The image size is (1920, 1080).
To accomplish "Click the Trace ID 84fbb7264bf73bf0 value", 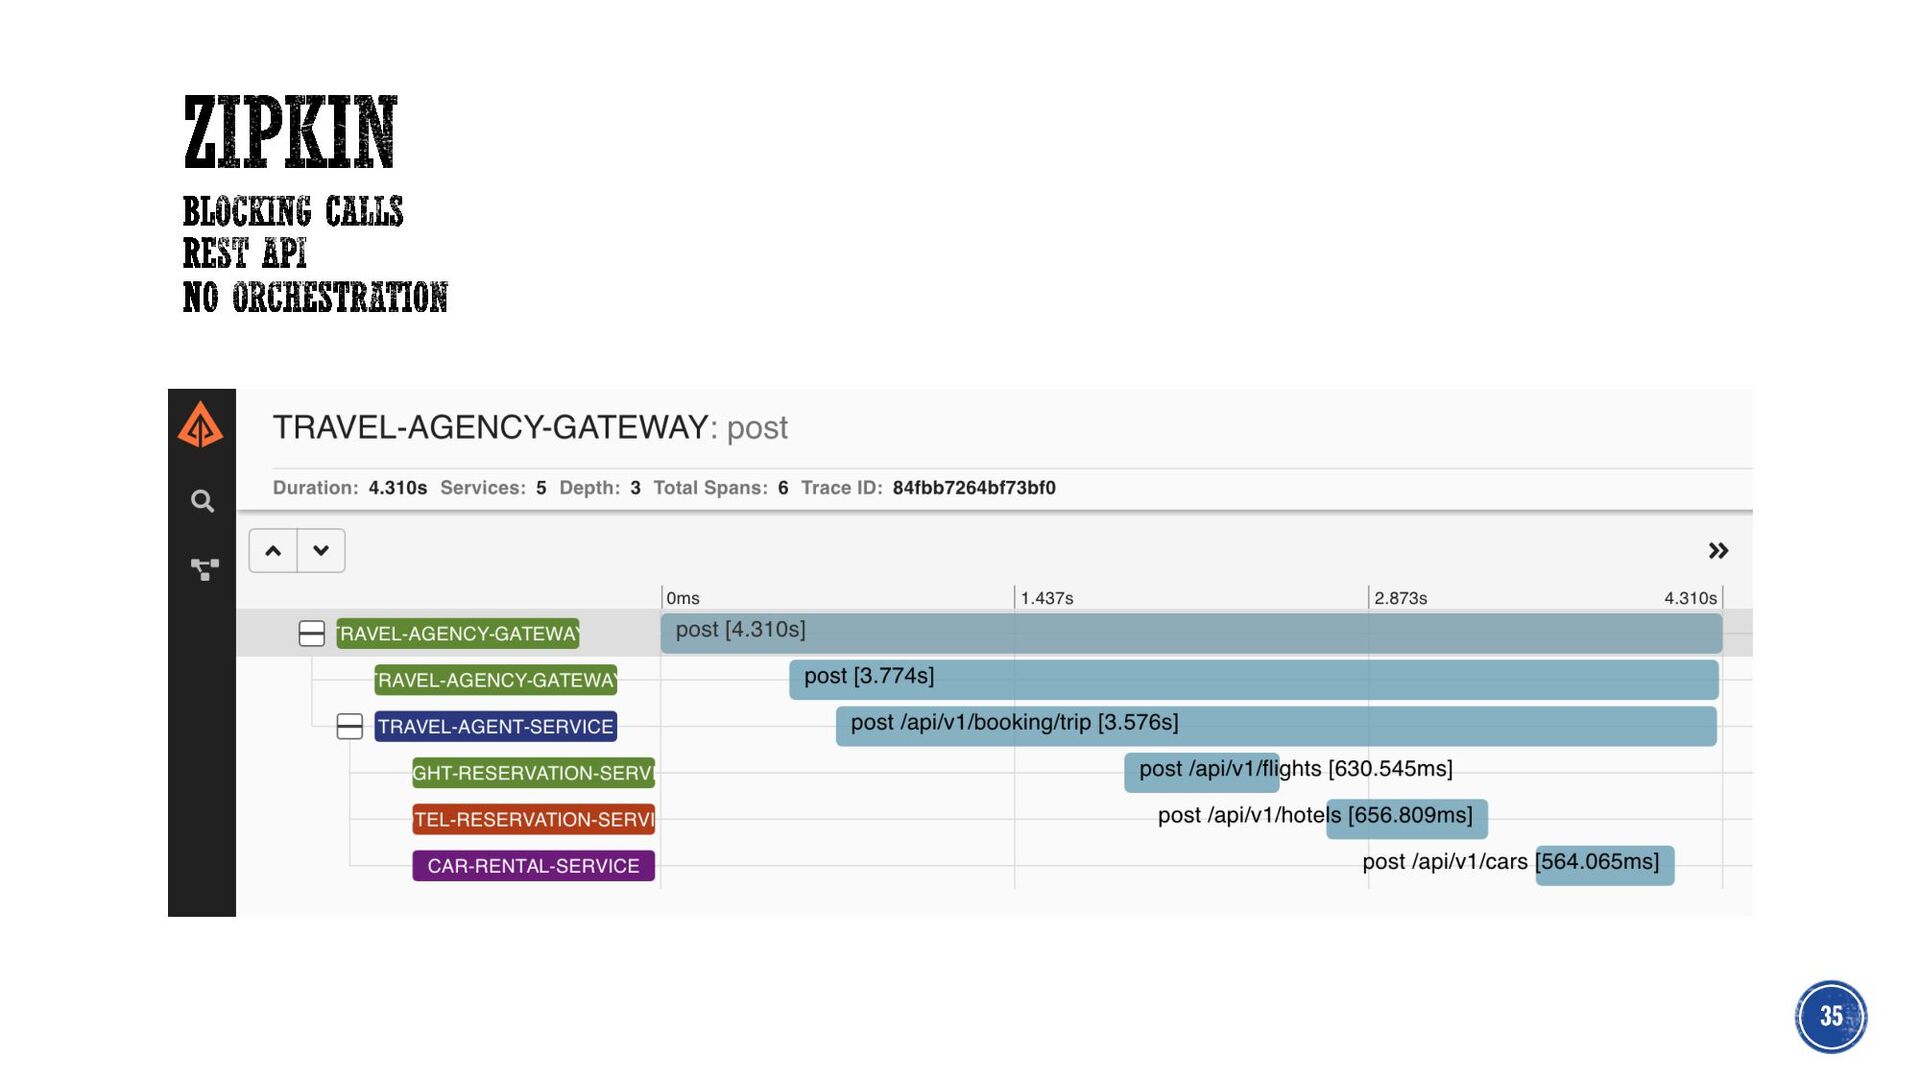I will click(974, 488).
